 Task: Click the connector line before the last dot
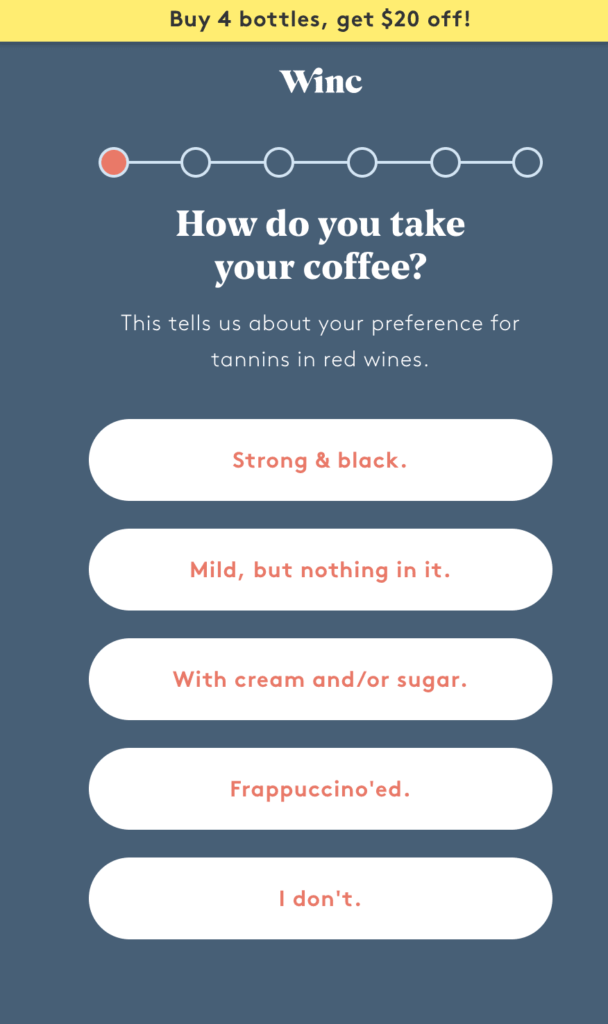[x=485, y=161]
